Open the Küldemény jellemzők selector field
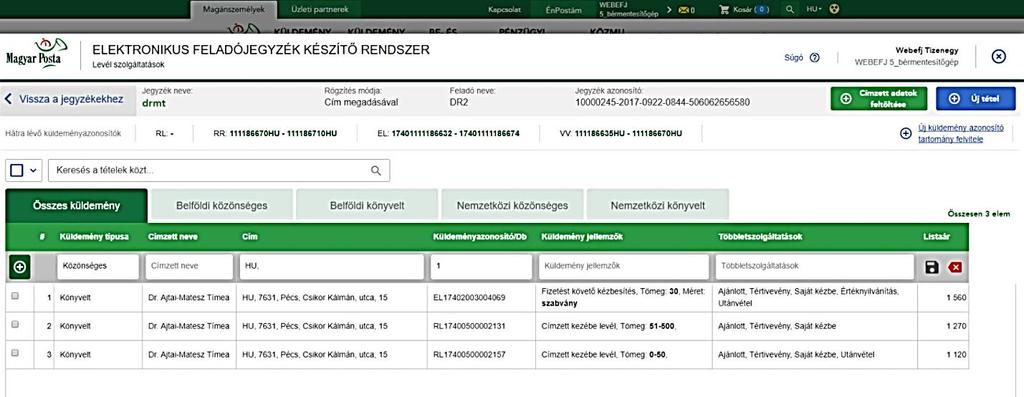The height and width of the screenshot is (397, 1024). (x=624, y=266)
